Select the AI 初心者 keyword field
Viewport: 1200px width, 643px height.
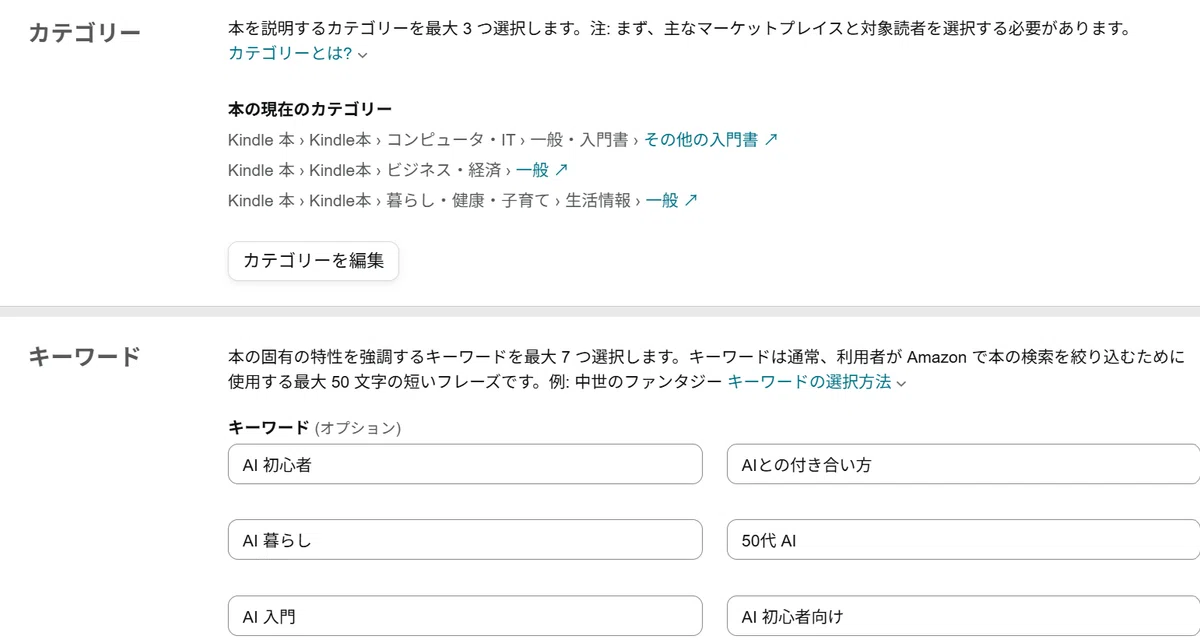coord(465,465)
